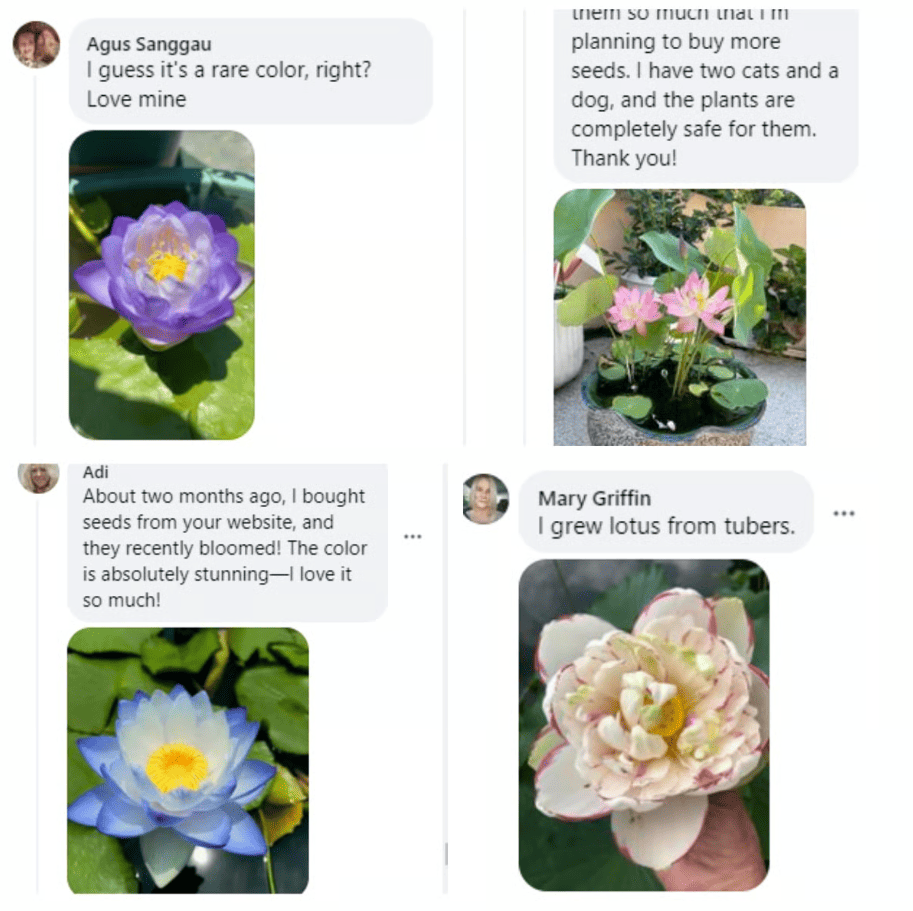
Task: Click Adi's profile avatar
Action: coord(38,478)
